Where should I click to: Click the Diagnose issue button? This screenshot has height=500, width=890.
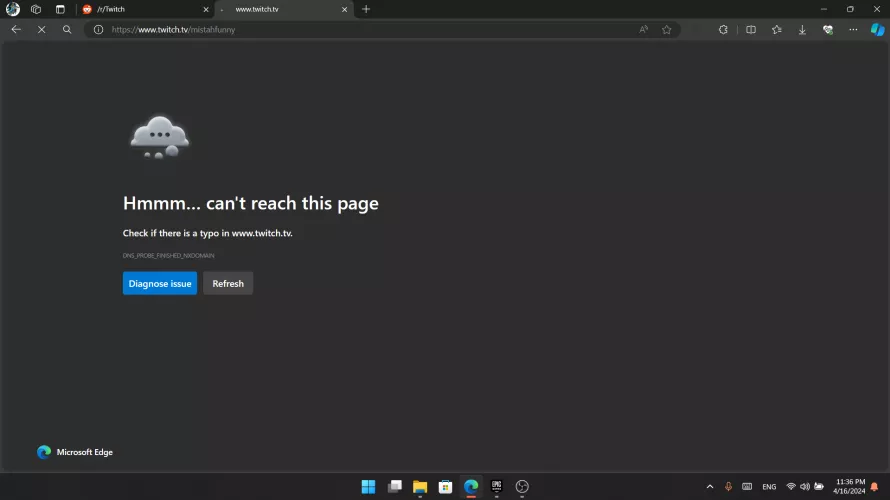(x=159, y=283)
